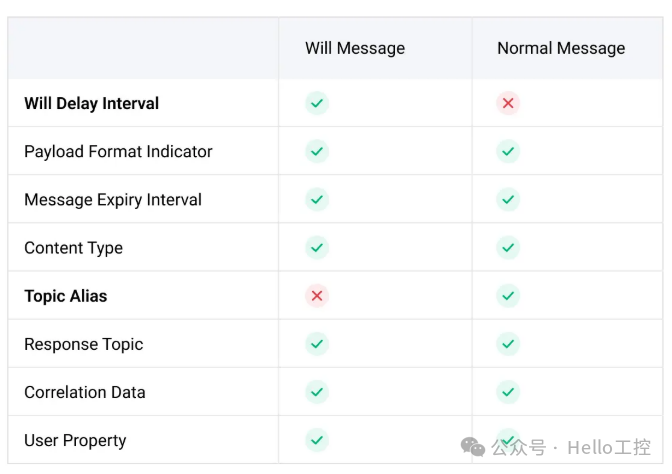Click the User Property row label
The image size is (672, 474).
[x=75, y=441]
